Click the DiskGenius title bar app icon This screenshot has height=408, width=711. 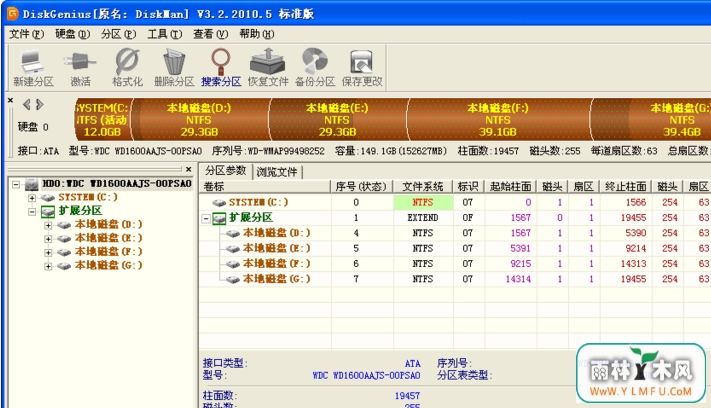pyautogui.click(x=13, y=14)
